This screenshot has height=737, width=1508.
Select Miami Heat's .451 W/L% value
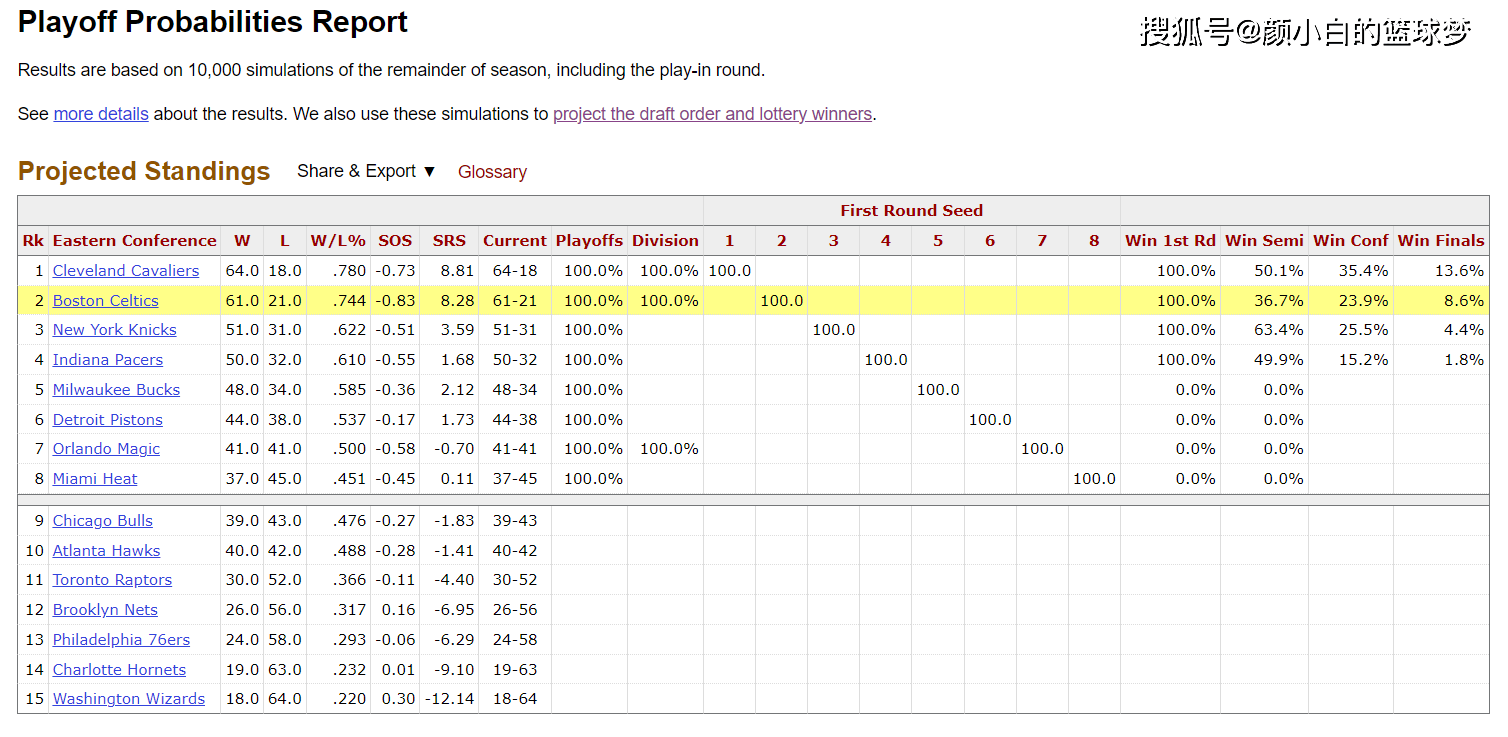pyautogui.click(x=350, y=478)
